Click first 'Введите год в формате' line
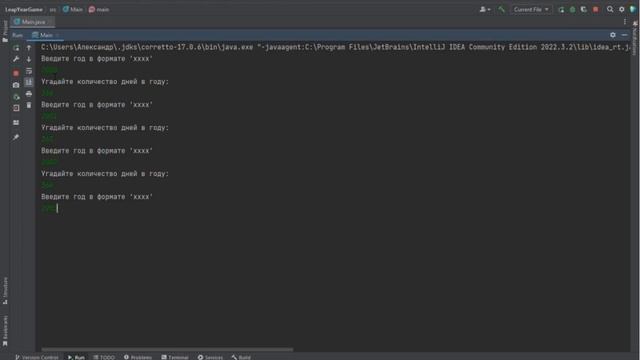640x360 pixels. coord(97,59)
